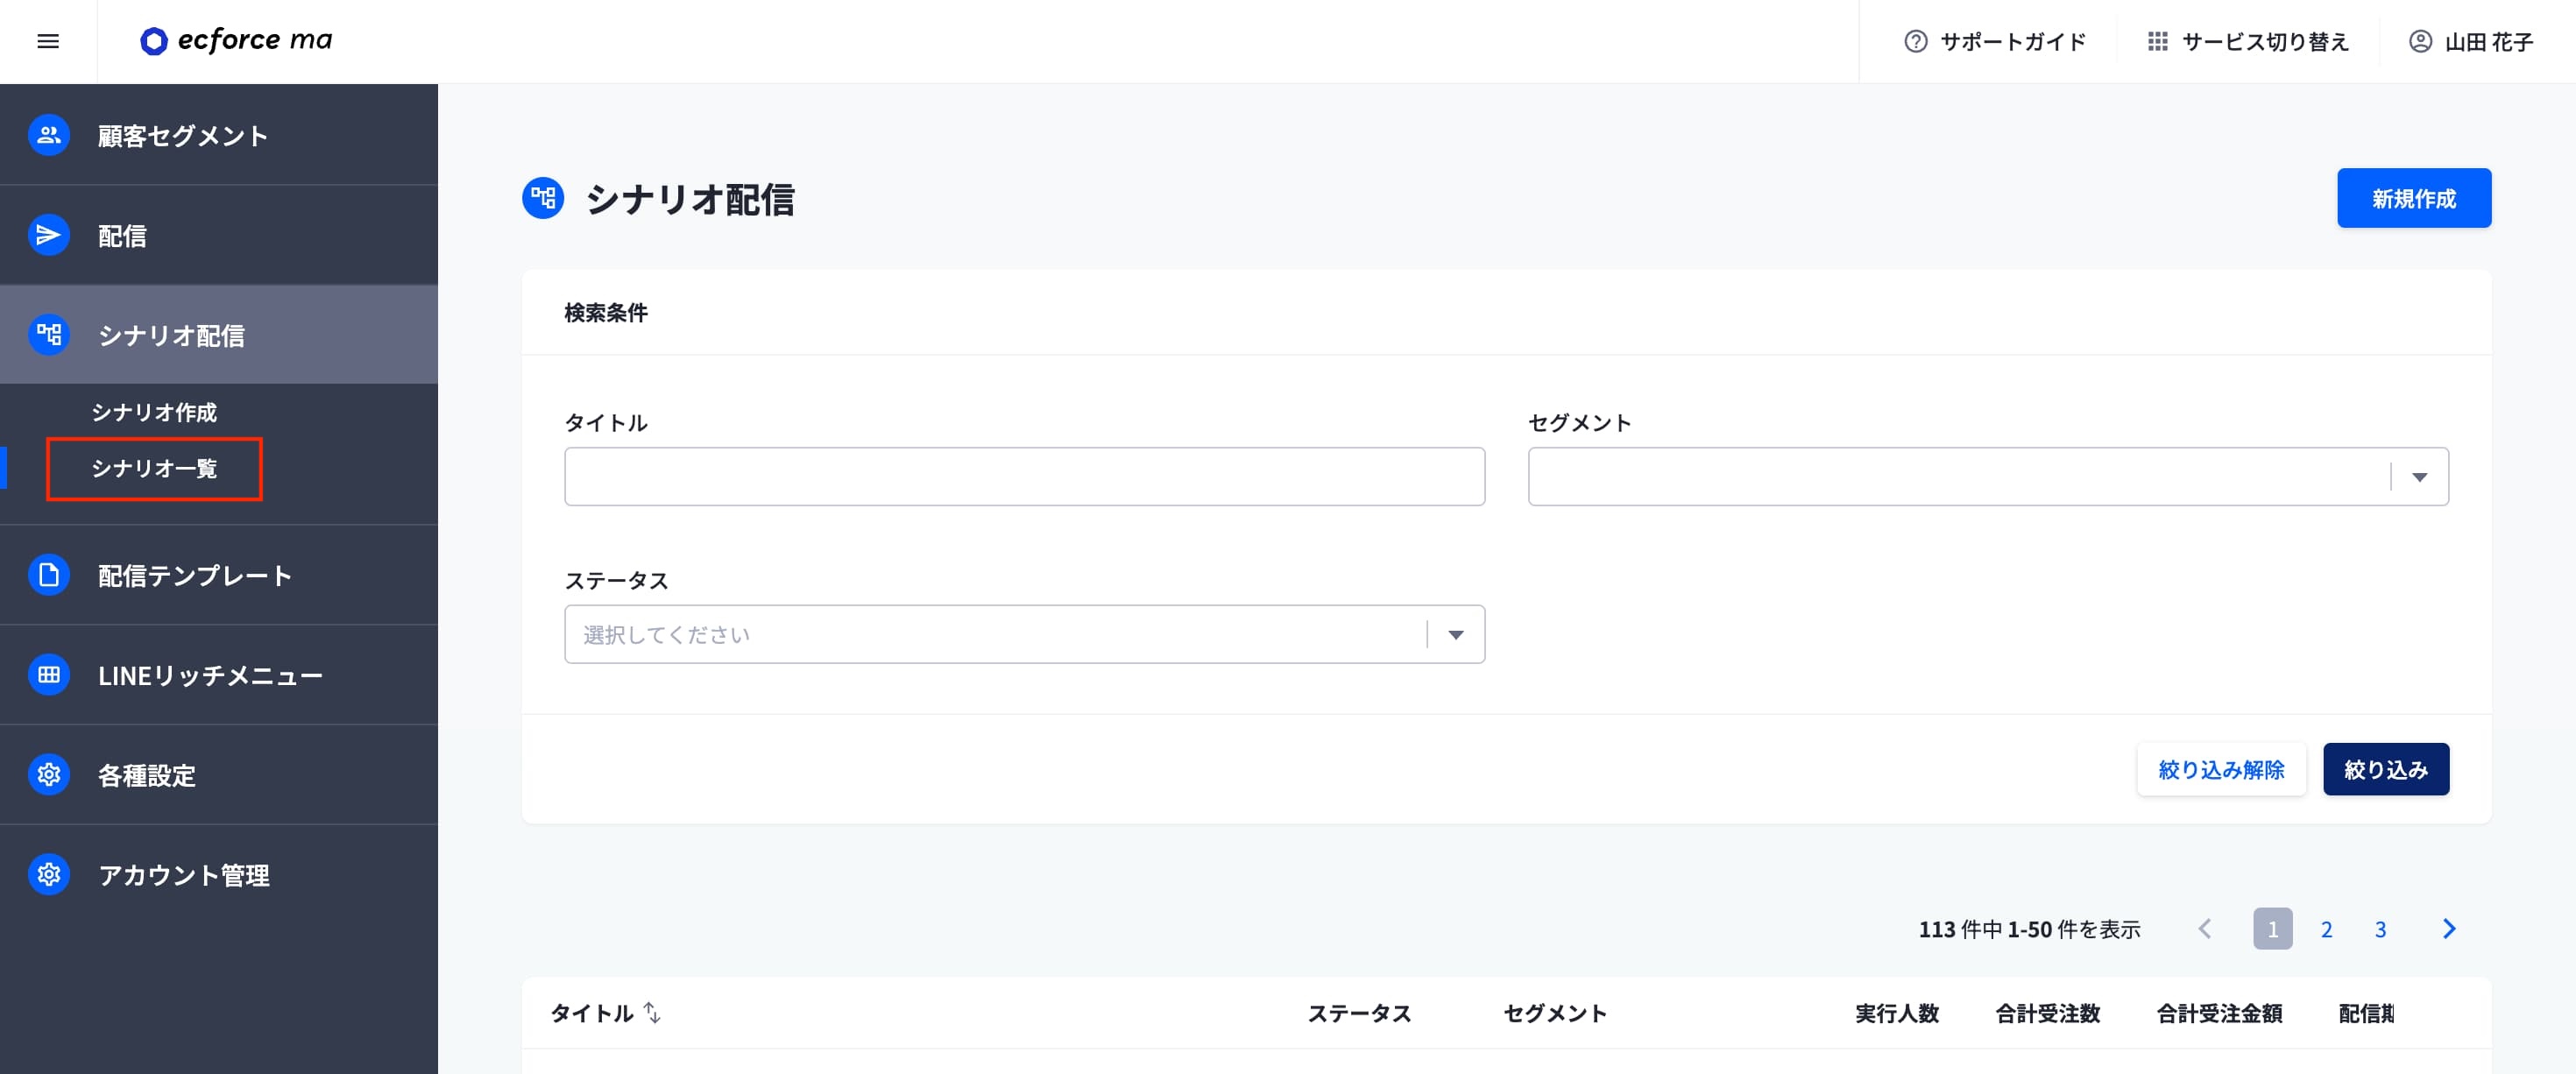Expand the ステータス dropdown
This screenshot has width=2576, height=1074.
pyautogui.click(x=1455, y=635)
